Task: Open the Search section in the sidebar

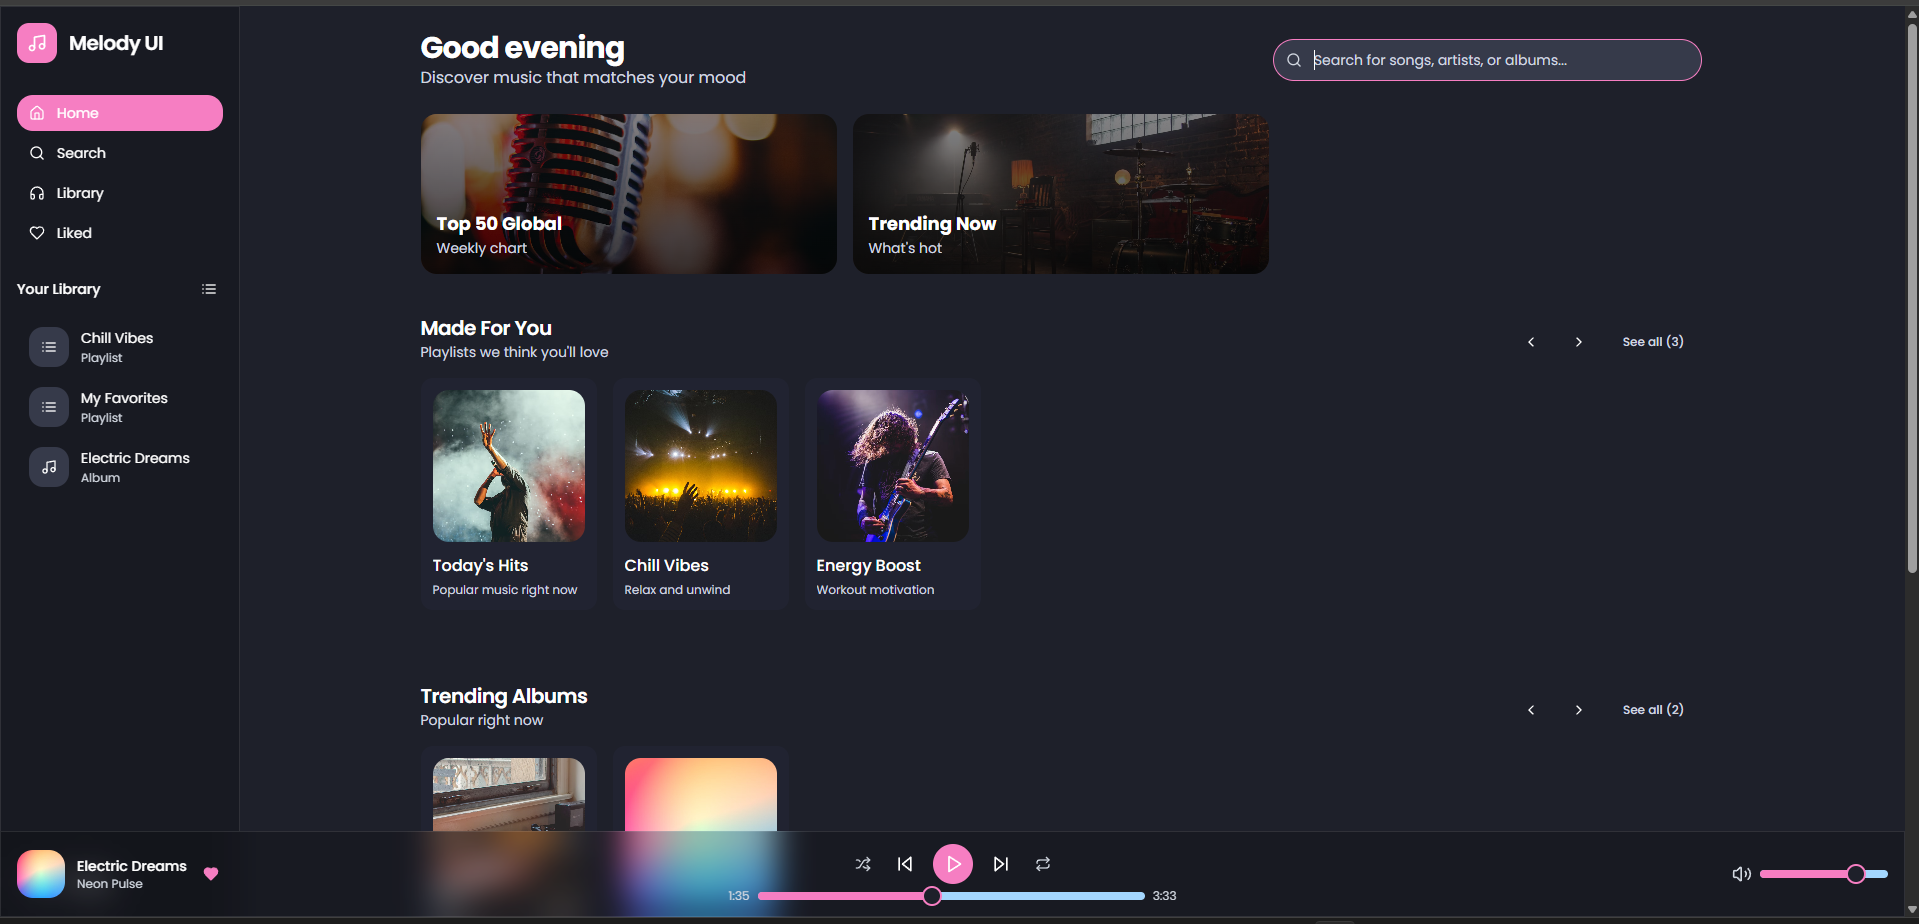Action: [x=82, y=153]
